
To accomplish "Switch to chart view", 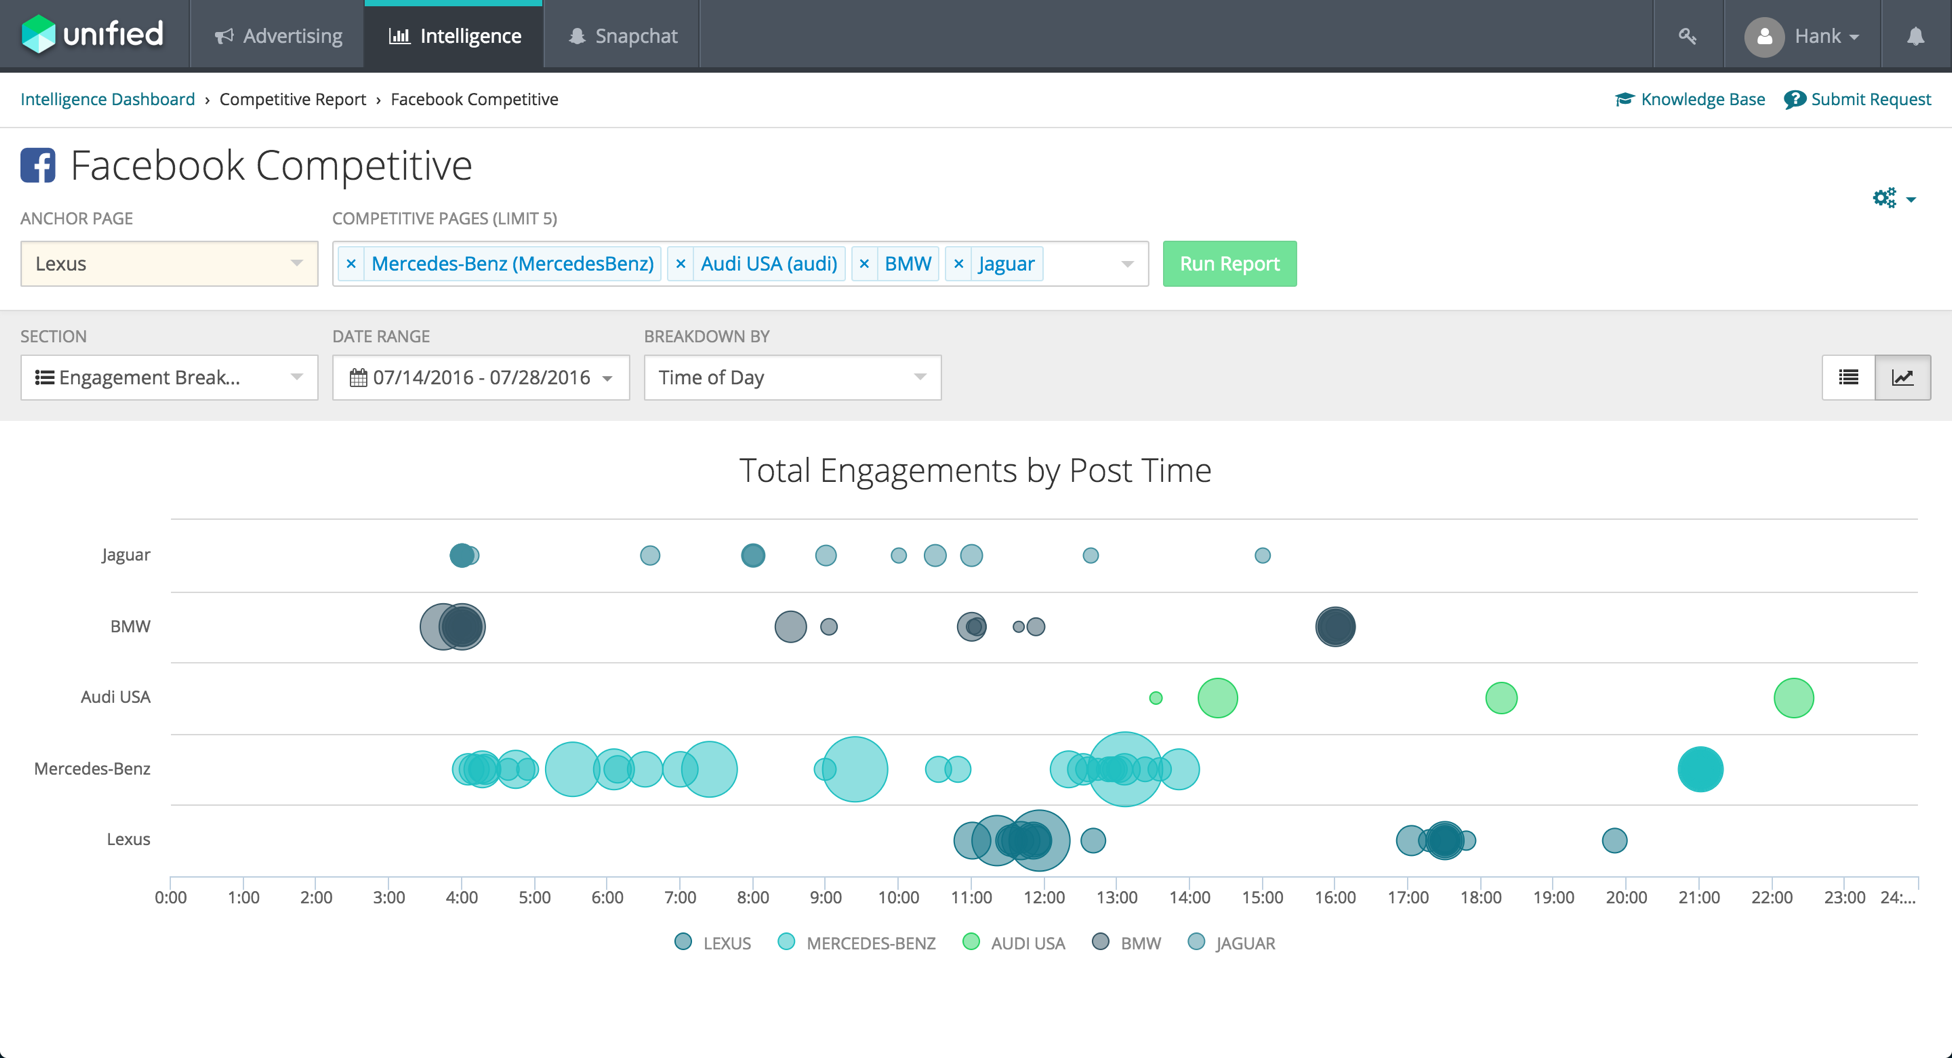I will pyautogui.click(x=1902, y=377).
